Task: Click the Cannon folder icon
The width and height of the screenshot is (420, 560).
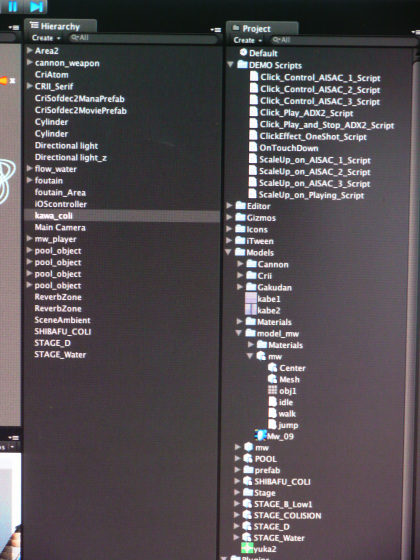Action: 251,264
